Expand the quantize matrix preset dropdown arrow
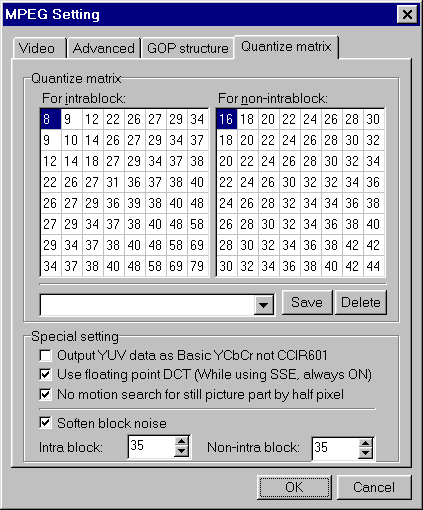The width and height of the screenshot is (423, 510). click(263, 304)
